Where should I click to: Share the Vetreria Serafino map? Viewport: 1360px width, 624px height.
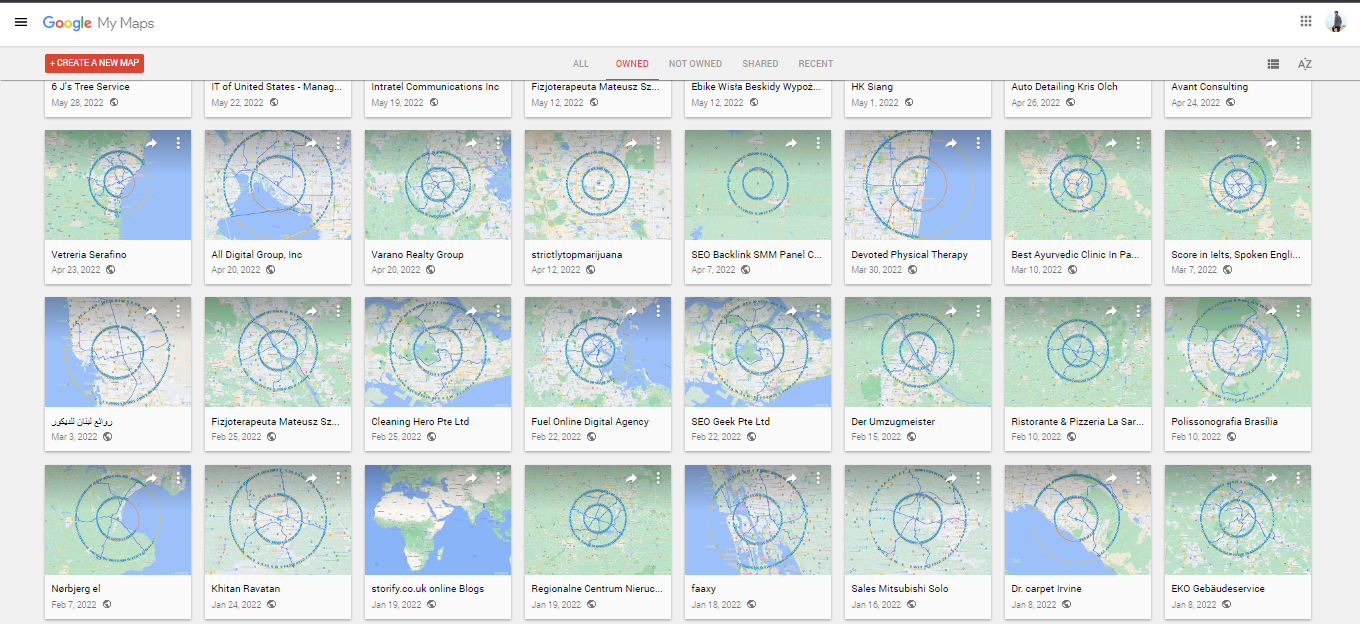click(151, 143)
